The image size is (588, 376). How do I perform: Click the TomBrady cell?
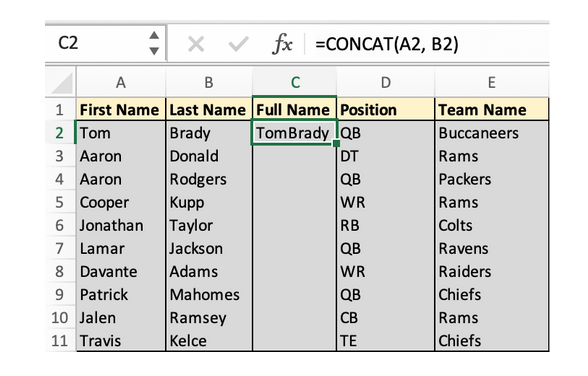294,133
